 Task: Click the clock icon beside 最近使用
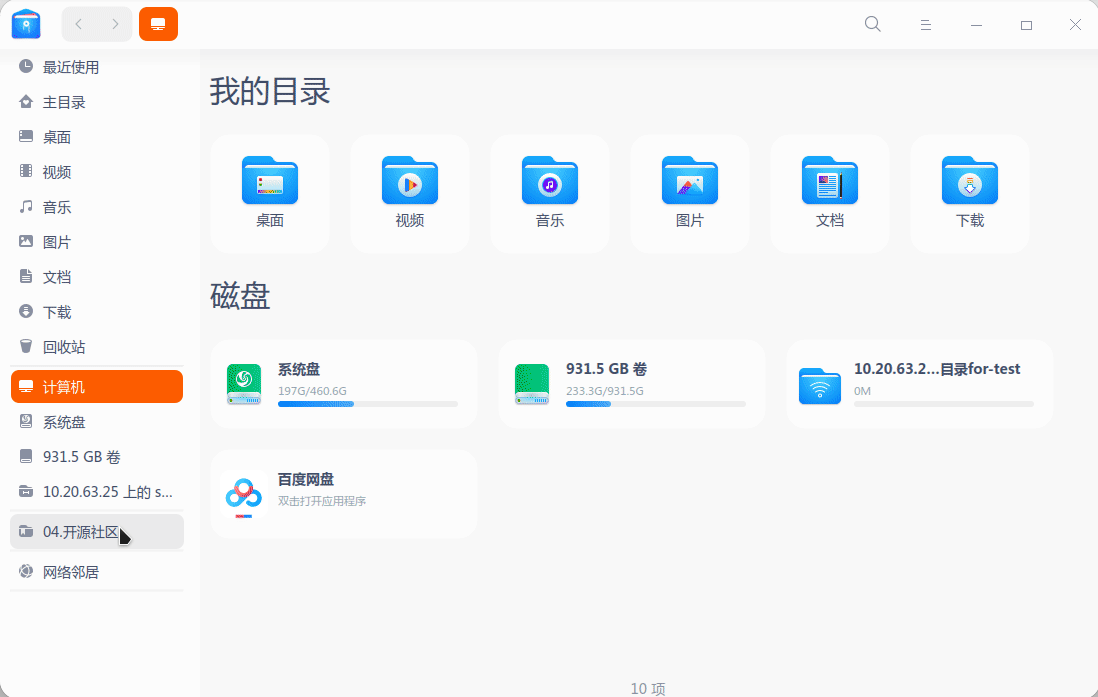pyautogui.click(x=26, y=67)
